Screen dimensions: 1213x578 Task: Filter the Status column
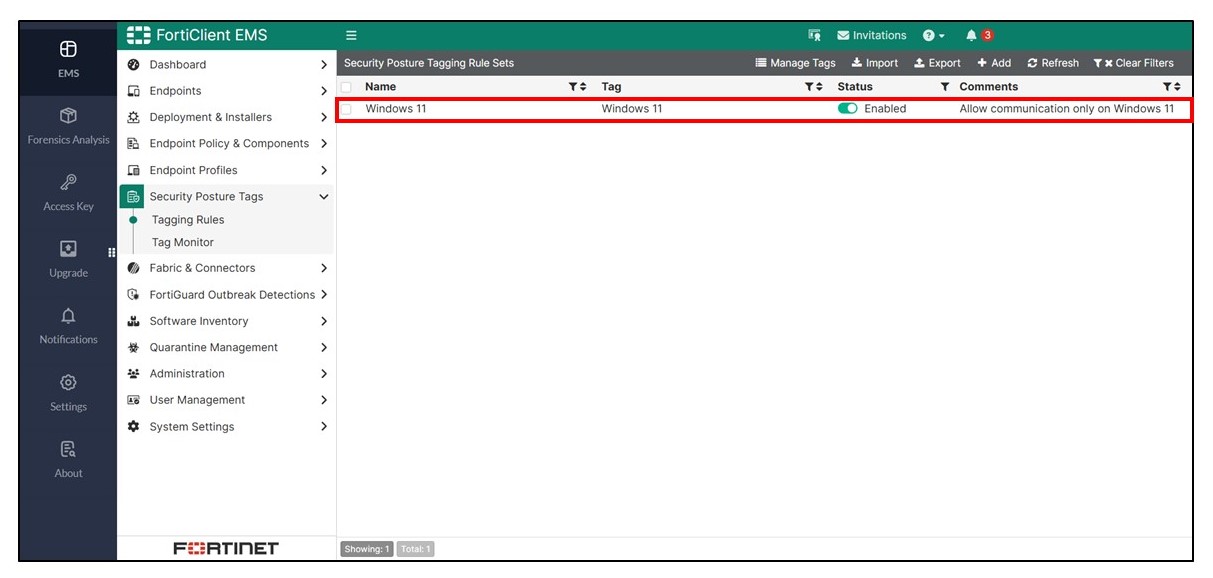[x=945, y=87]
